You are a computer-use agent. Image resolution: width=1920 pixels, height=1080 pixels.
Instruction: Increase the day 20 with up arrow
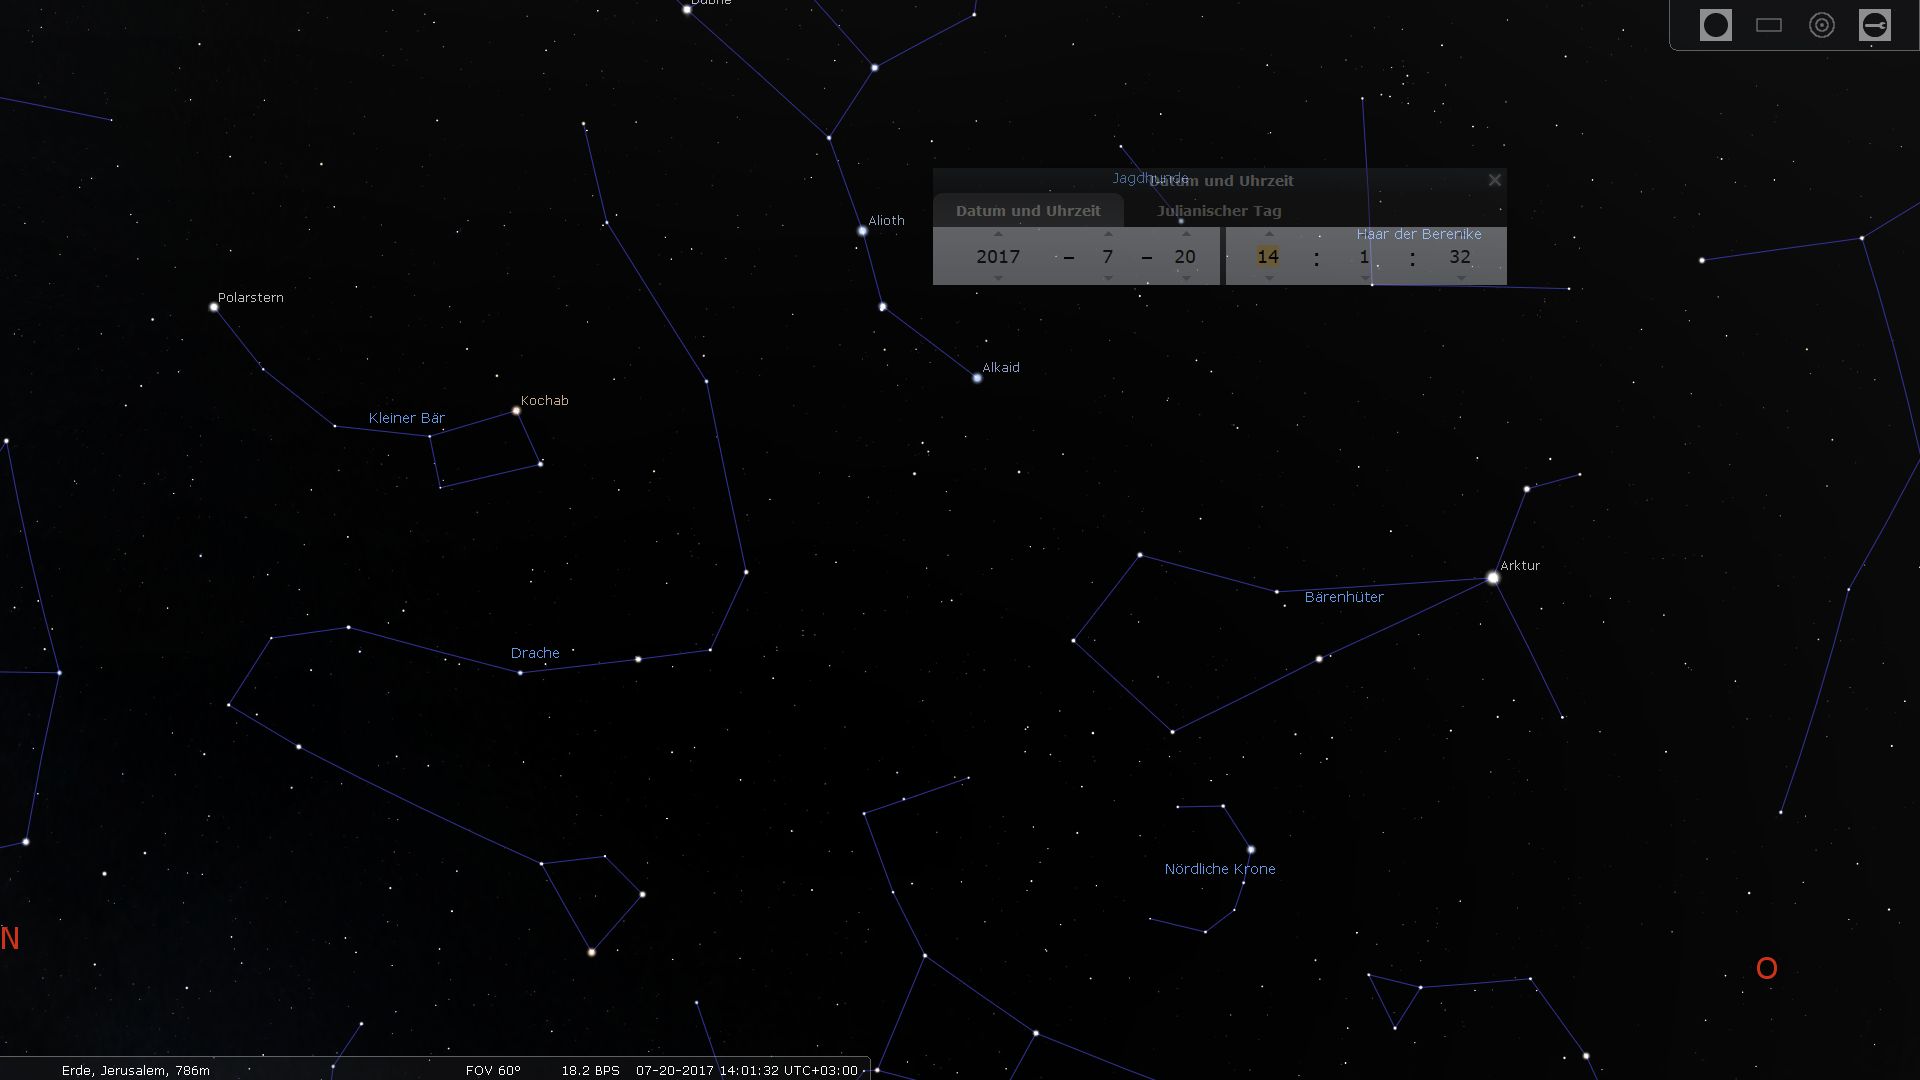point(1186,235)
